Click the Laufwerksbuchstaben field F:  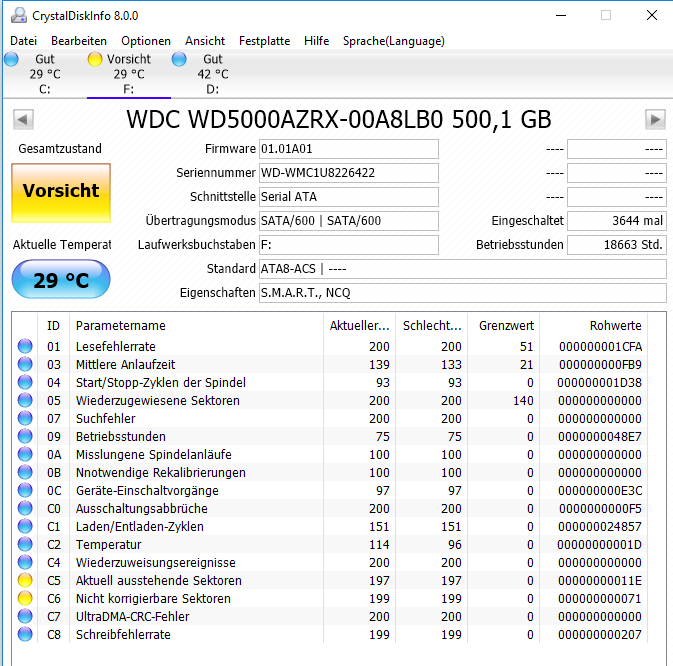(349, 245)
